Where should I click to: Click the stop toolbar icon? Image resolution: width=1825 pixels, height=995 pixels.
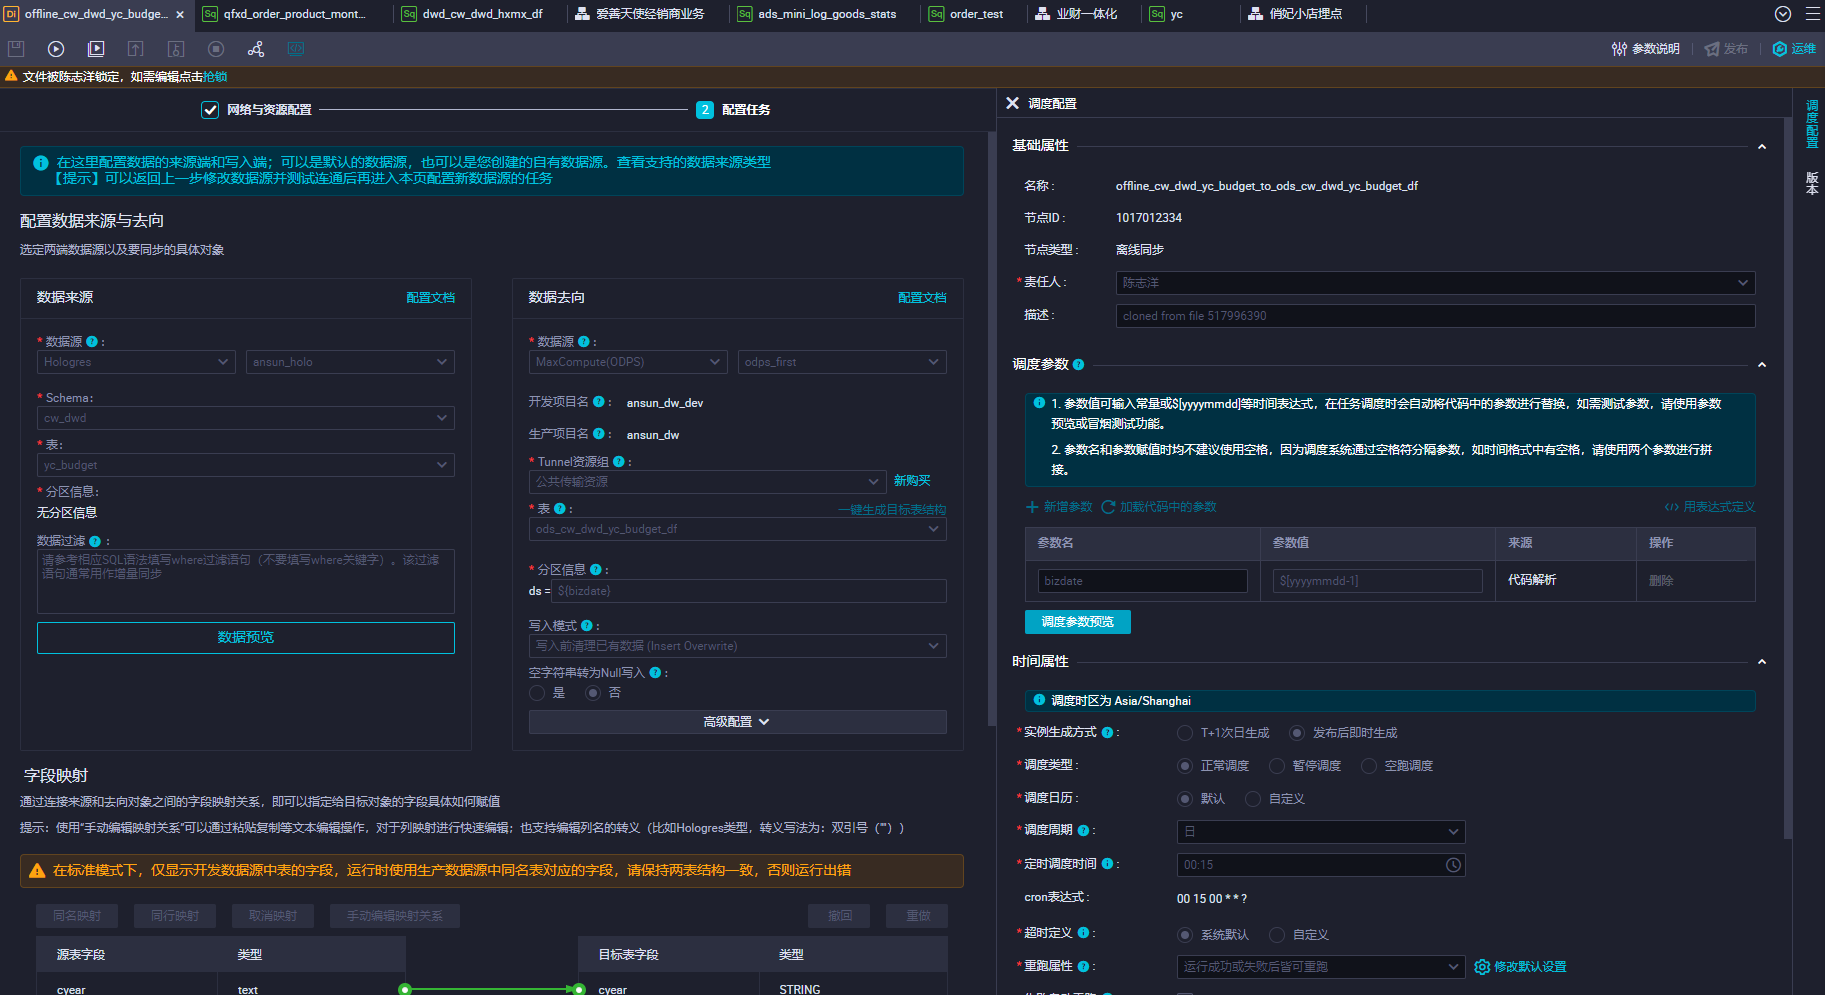(x=216, y=49)
